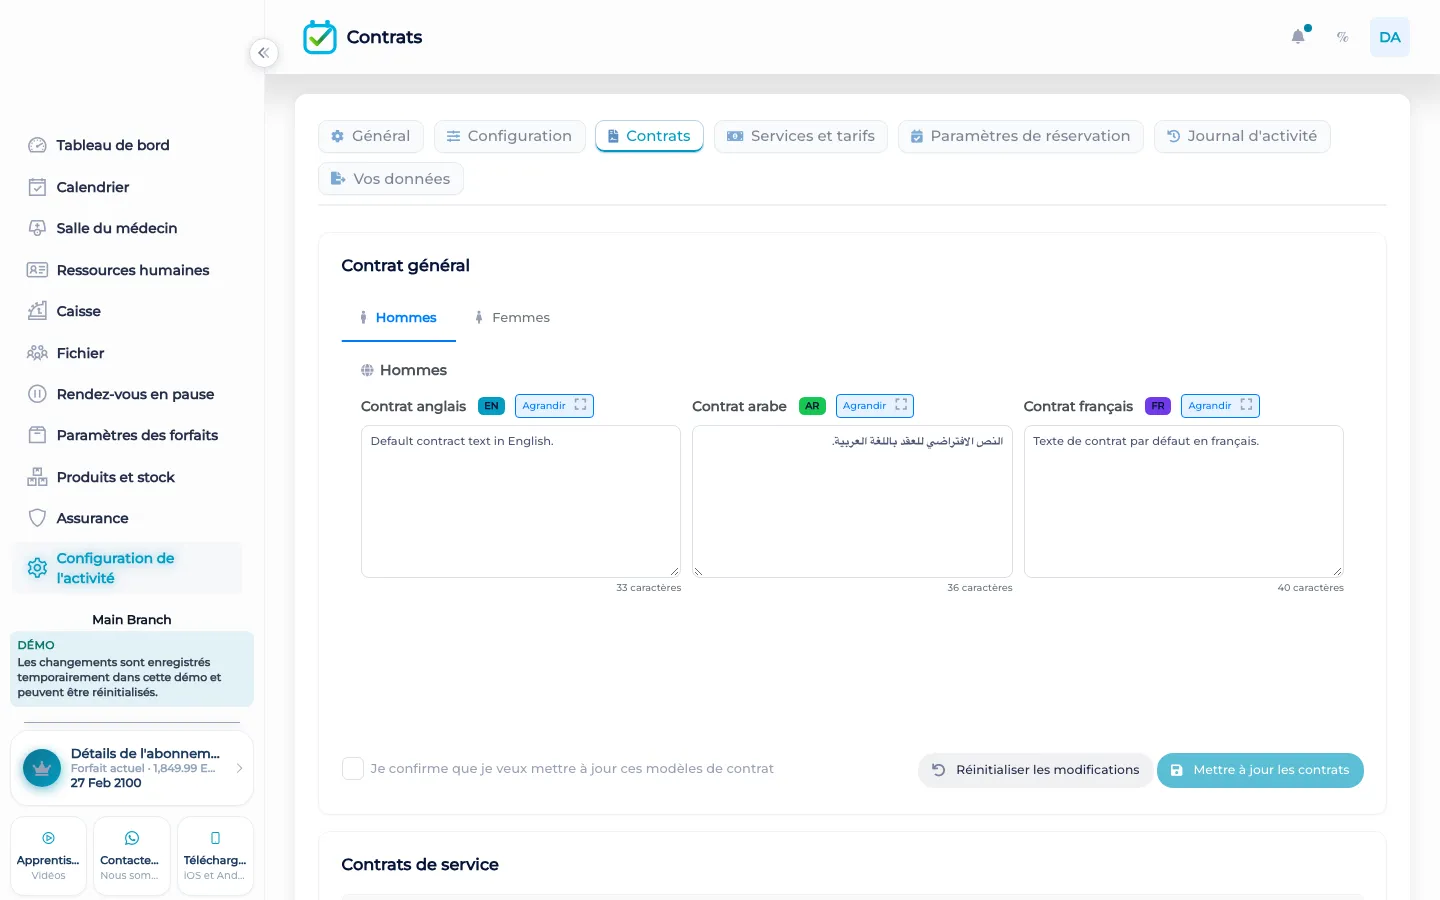Click the subscription crown icon
The width and height of the screenshot is (1440, 900).
[x=42, y=768]
